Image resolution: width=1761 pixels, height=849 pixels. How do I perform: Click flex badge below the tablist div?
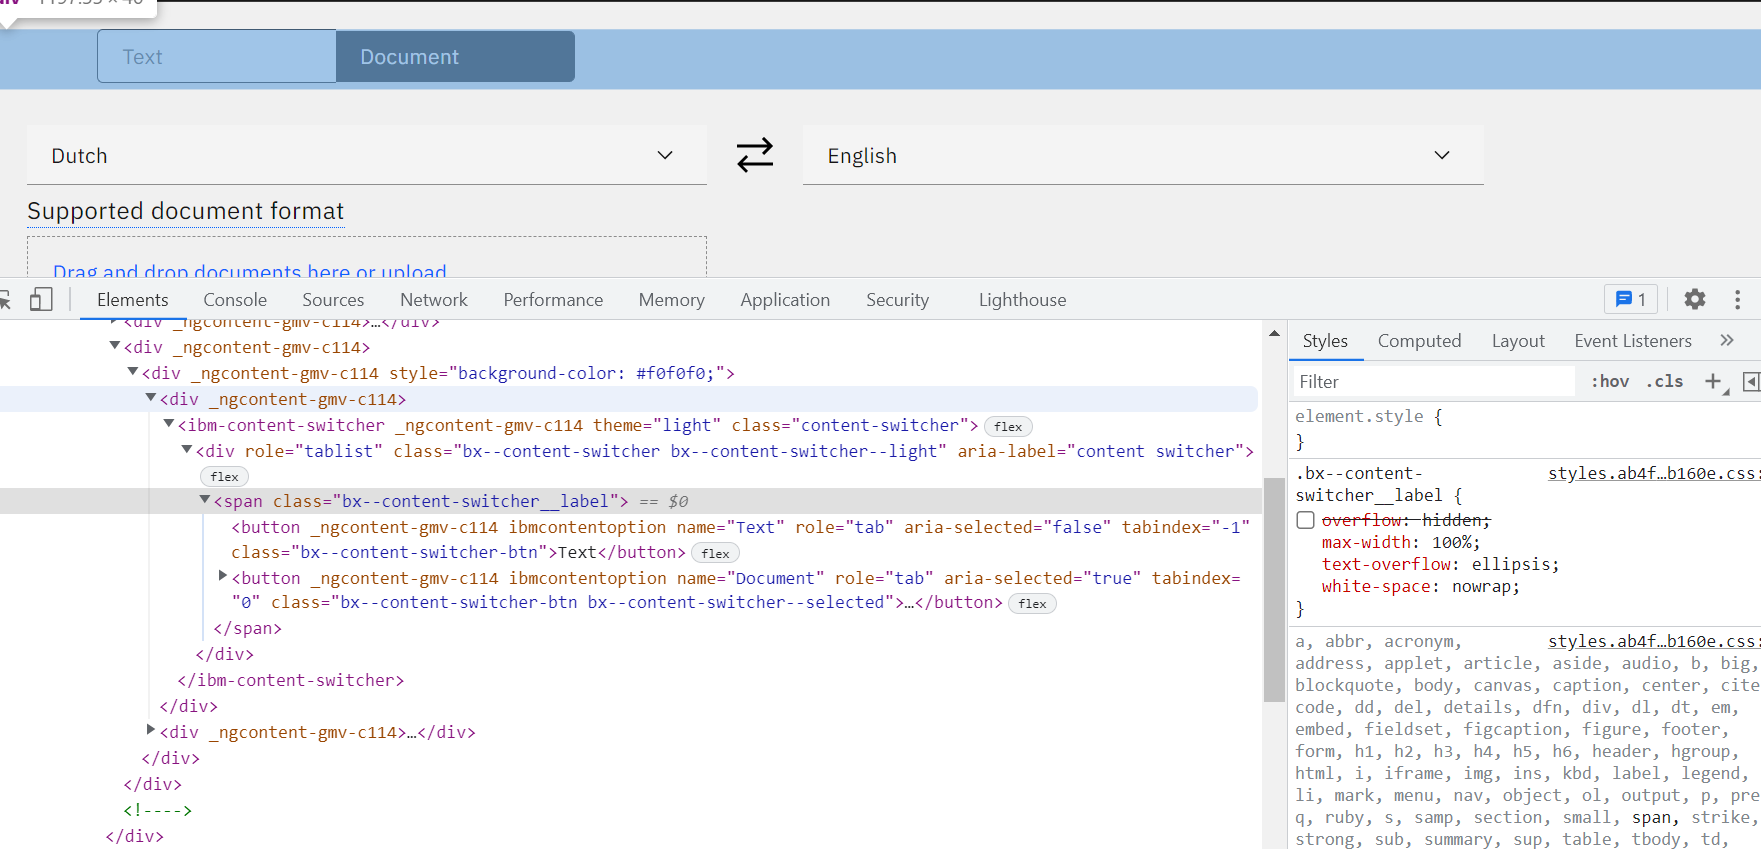[x=224, y=477]
